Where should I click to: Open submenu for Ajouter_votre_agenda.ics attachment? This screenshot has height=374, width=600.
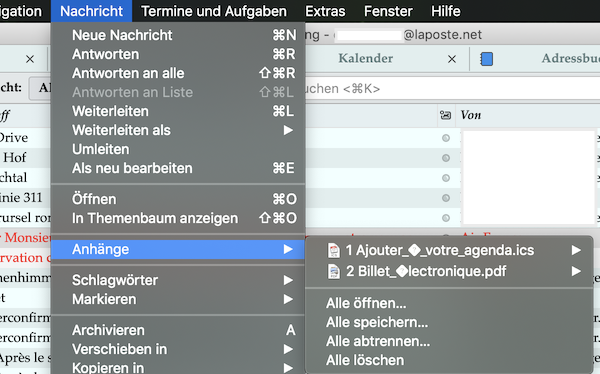coord(449,250)
